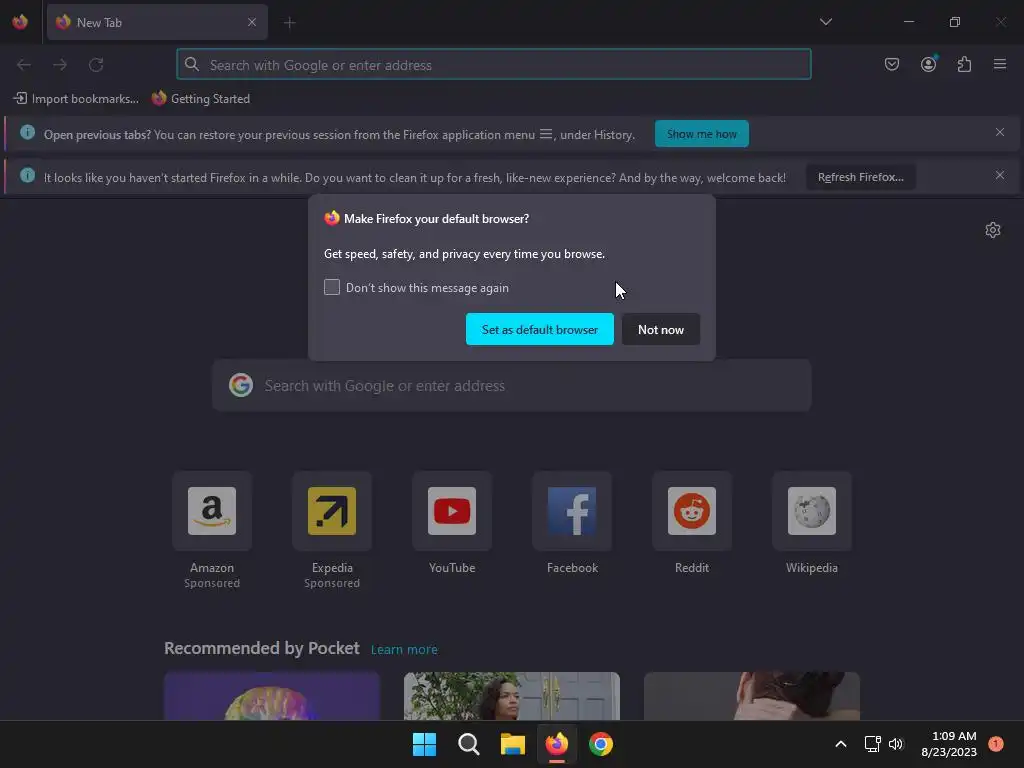This screenshot has width=1024, height=768.
Task: Open the network status tray icon
Action: click(x=872, y=744)
